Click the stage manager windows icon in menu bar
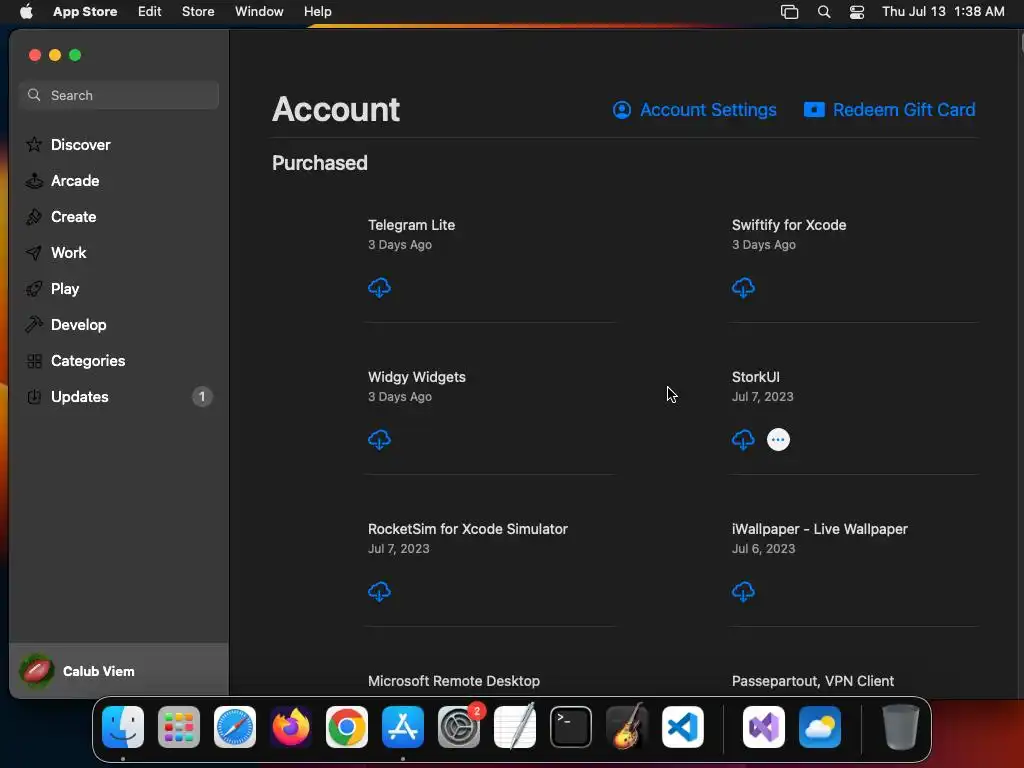Viewport: 1024px width, 768px height. (790, 12)
